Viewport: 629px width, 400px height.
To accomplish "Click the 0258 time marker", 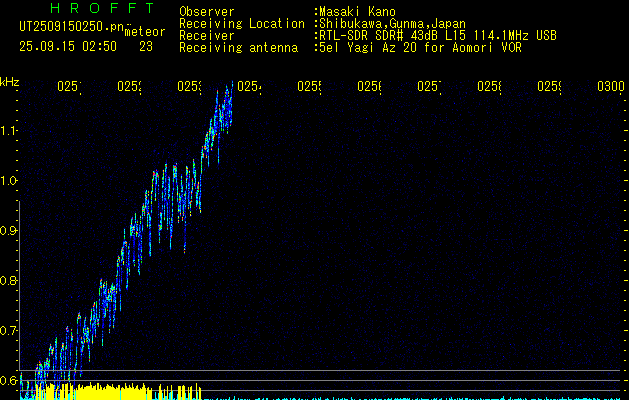I will (x=489, y=87).
